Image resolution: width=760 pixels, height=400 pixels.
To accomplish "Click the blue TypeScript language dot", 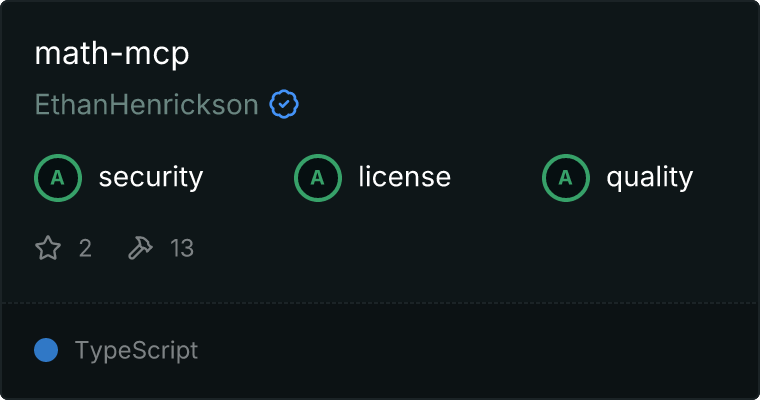I will point(46,350).
